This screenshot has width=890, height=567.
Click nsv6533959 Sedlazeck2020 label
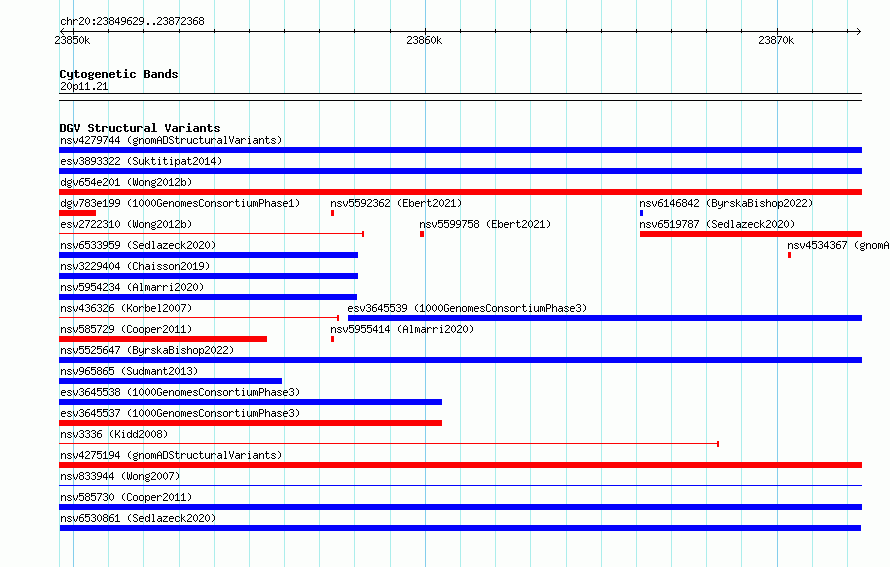[138, 245]
